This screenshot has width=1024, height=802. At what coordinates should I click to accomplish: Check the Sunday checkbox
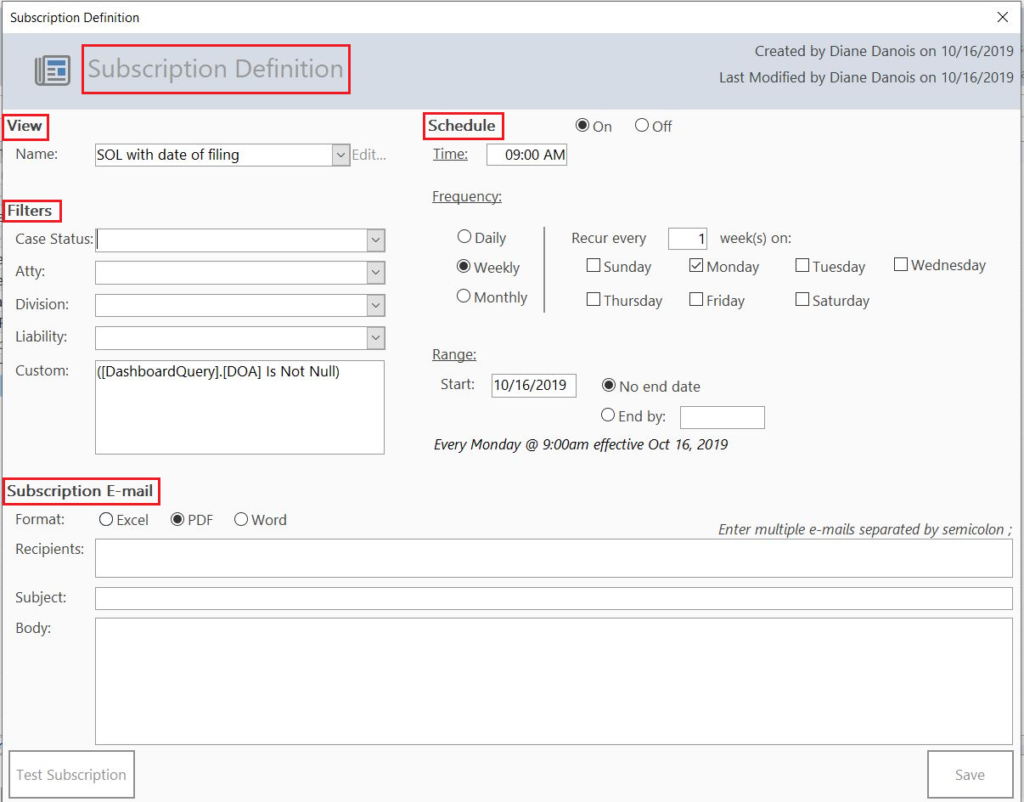[593, 265]
